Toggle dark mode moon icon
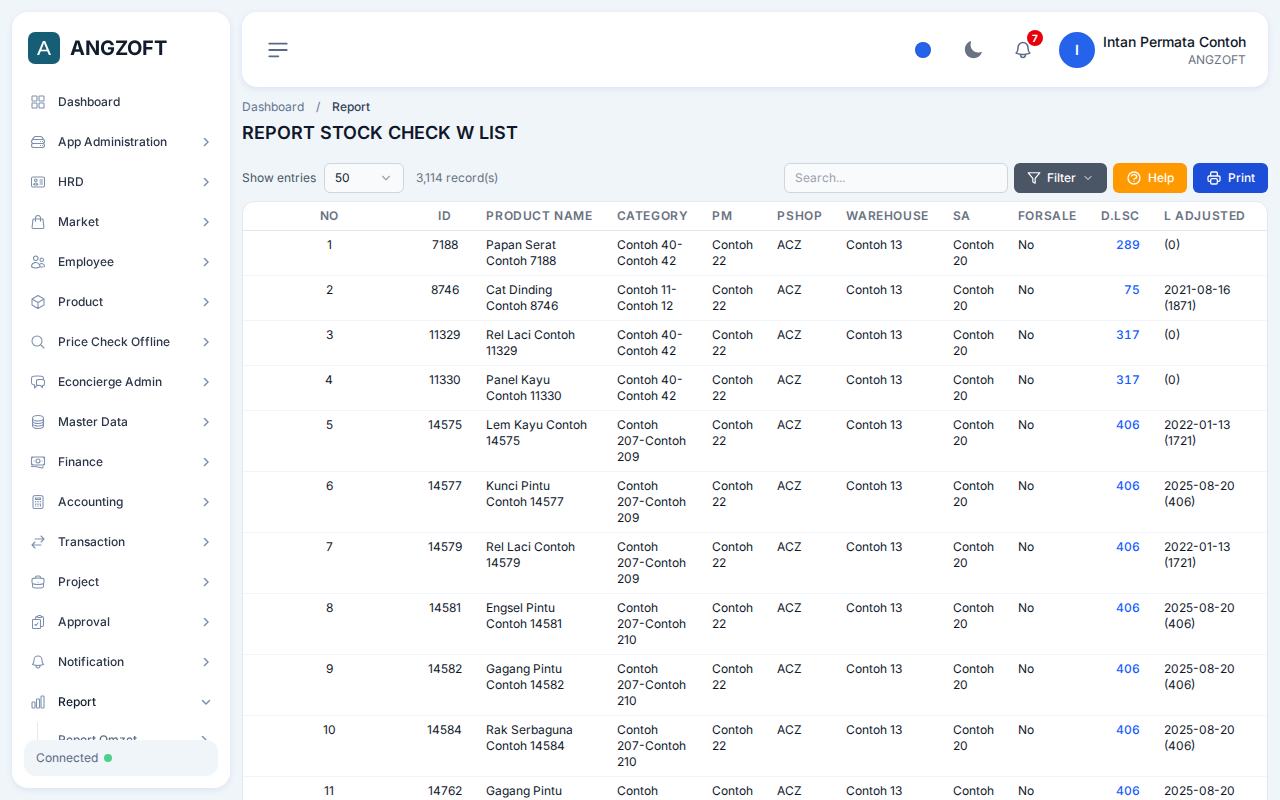The height and width of the screenshot is (800, 1280). (973, 50)
